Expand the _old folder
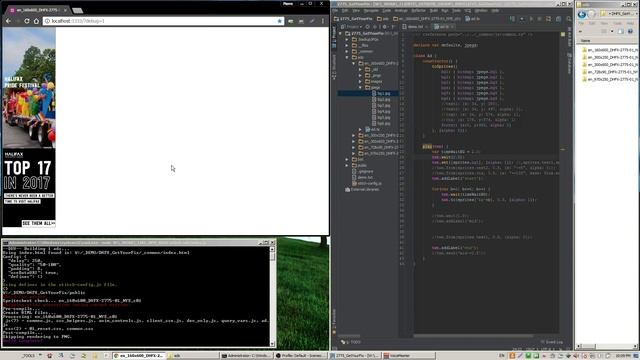 [x=360, y=69]
